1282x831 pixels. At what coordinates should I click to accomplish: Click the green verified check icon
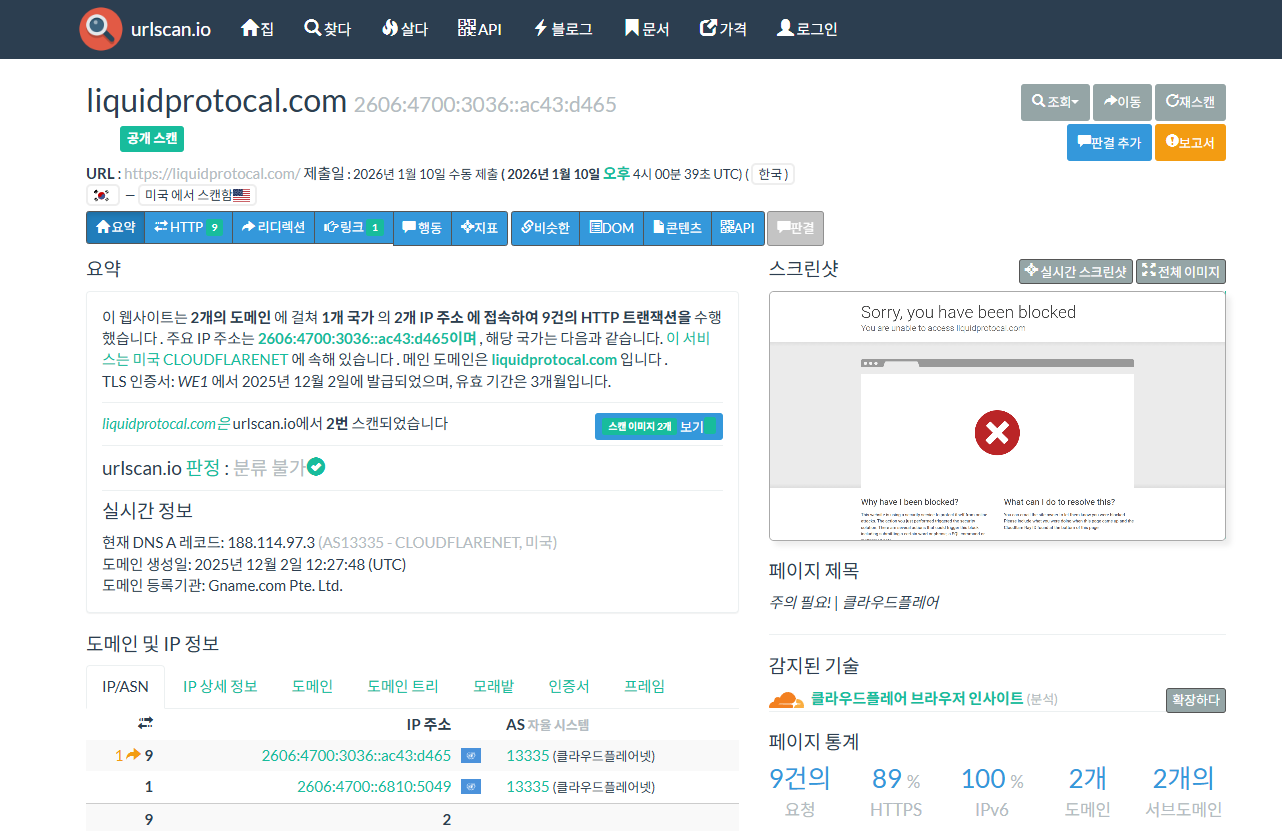click(316, 466)
